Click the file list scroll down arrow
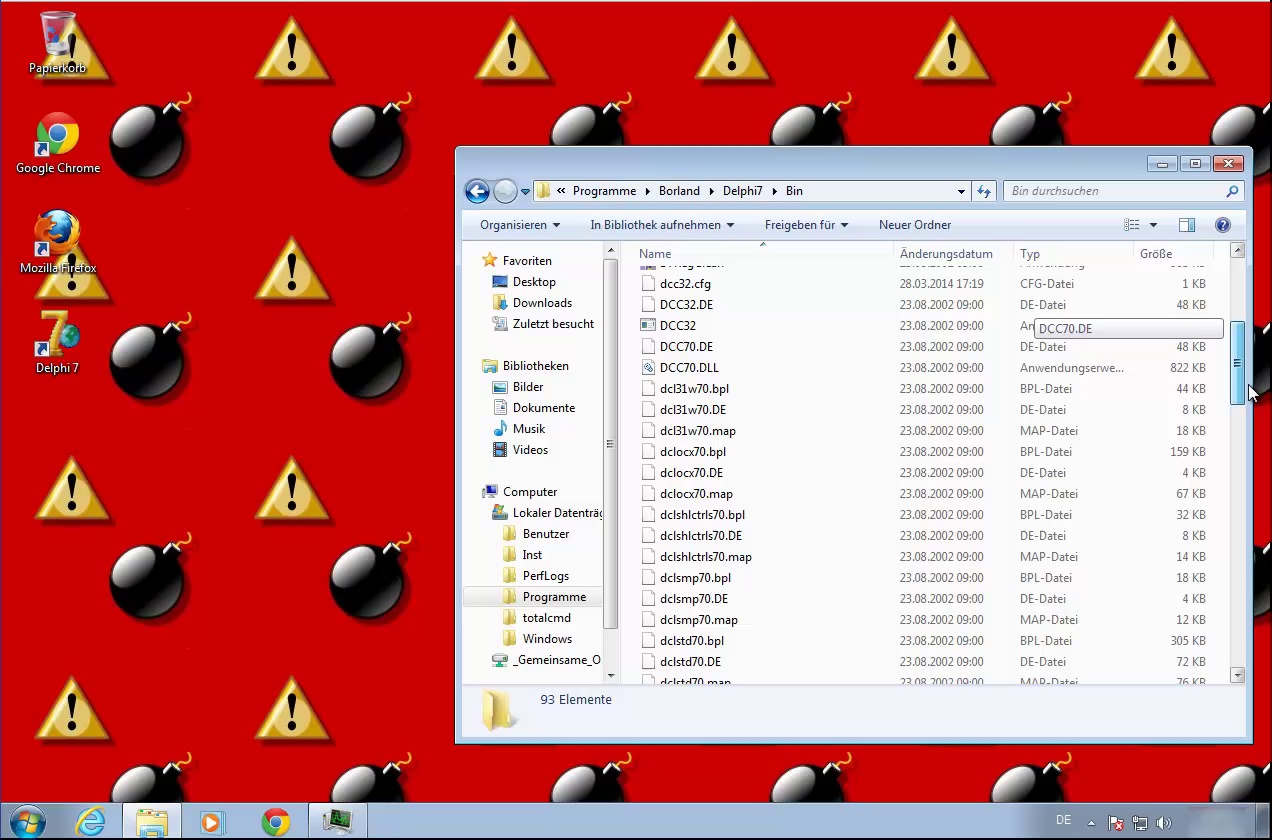 [1237, 675]
